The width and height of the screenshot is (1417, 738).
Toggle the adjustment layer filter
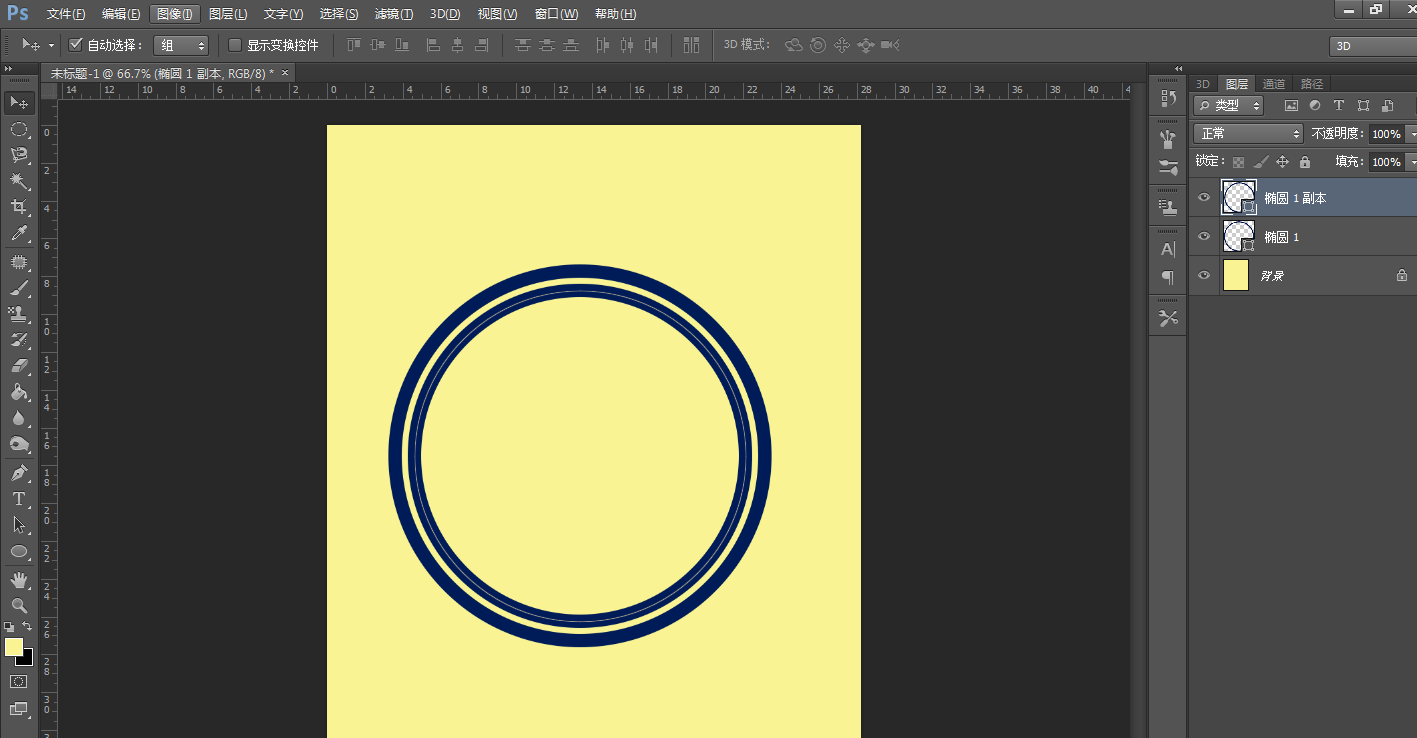pyautogui.click(x=1315, y=105)
